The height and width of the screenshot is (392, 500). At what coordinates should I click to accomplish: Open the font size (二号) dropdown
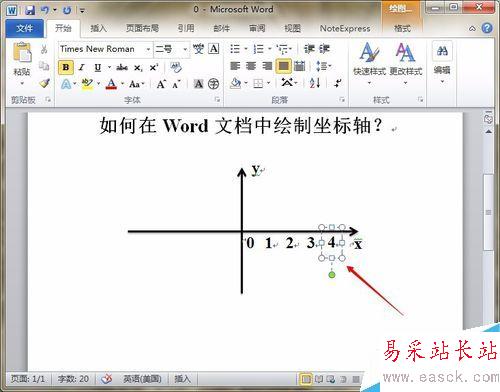[x=185, y=49]
